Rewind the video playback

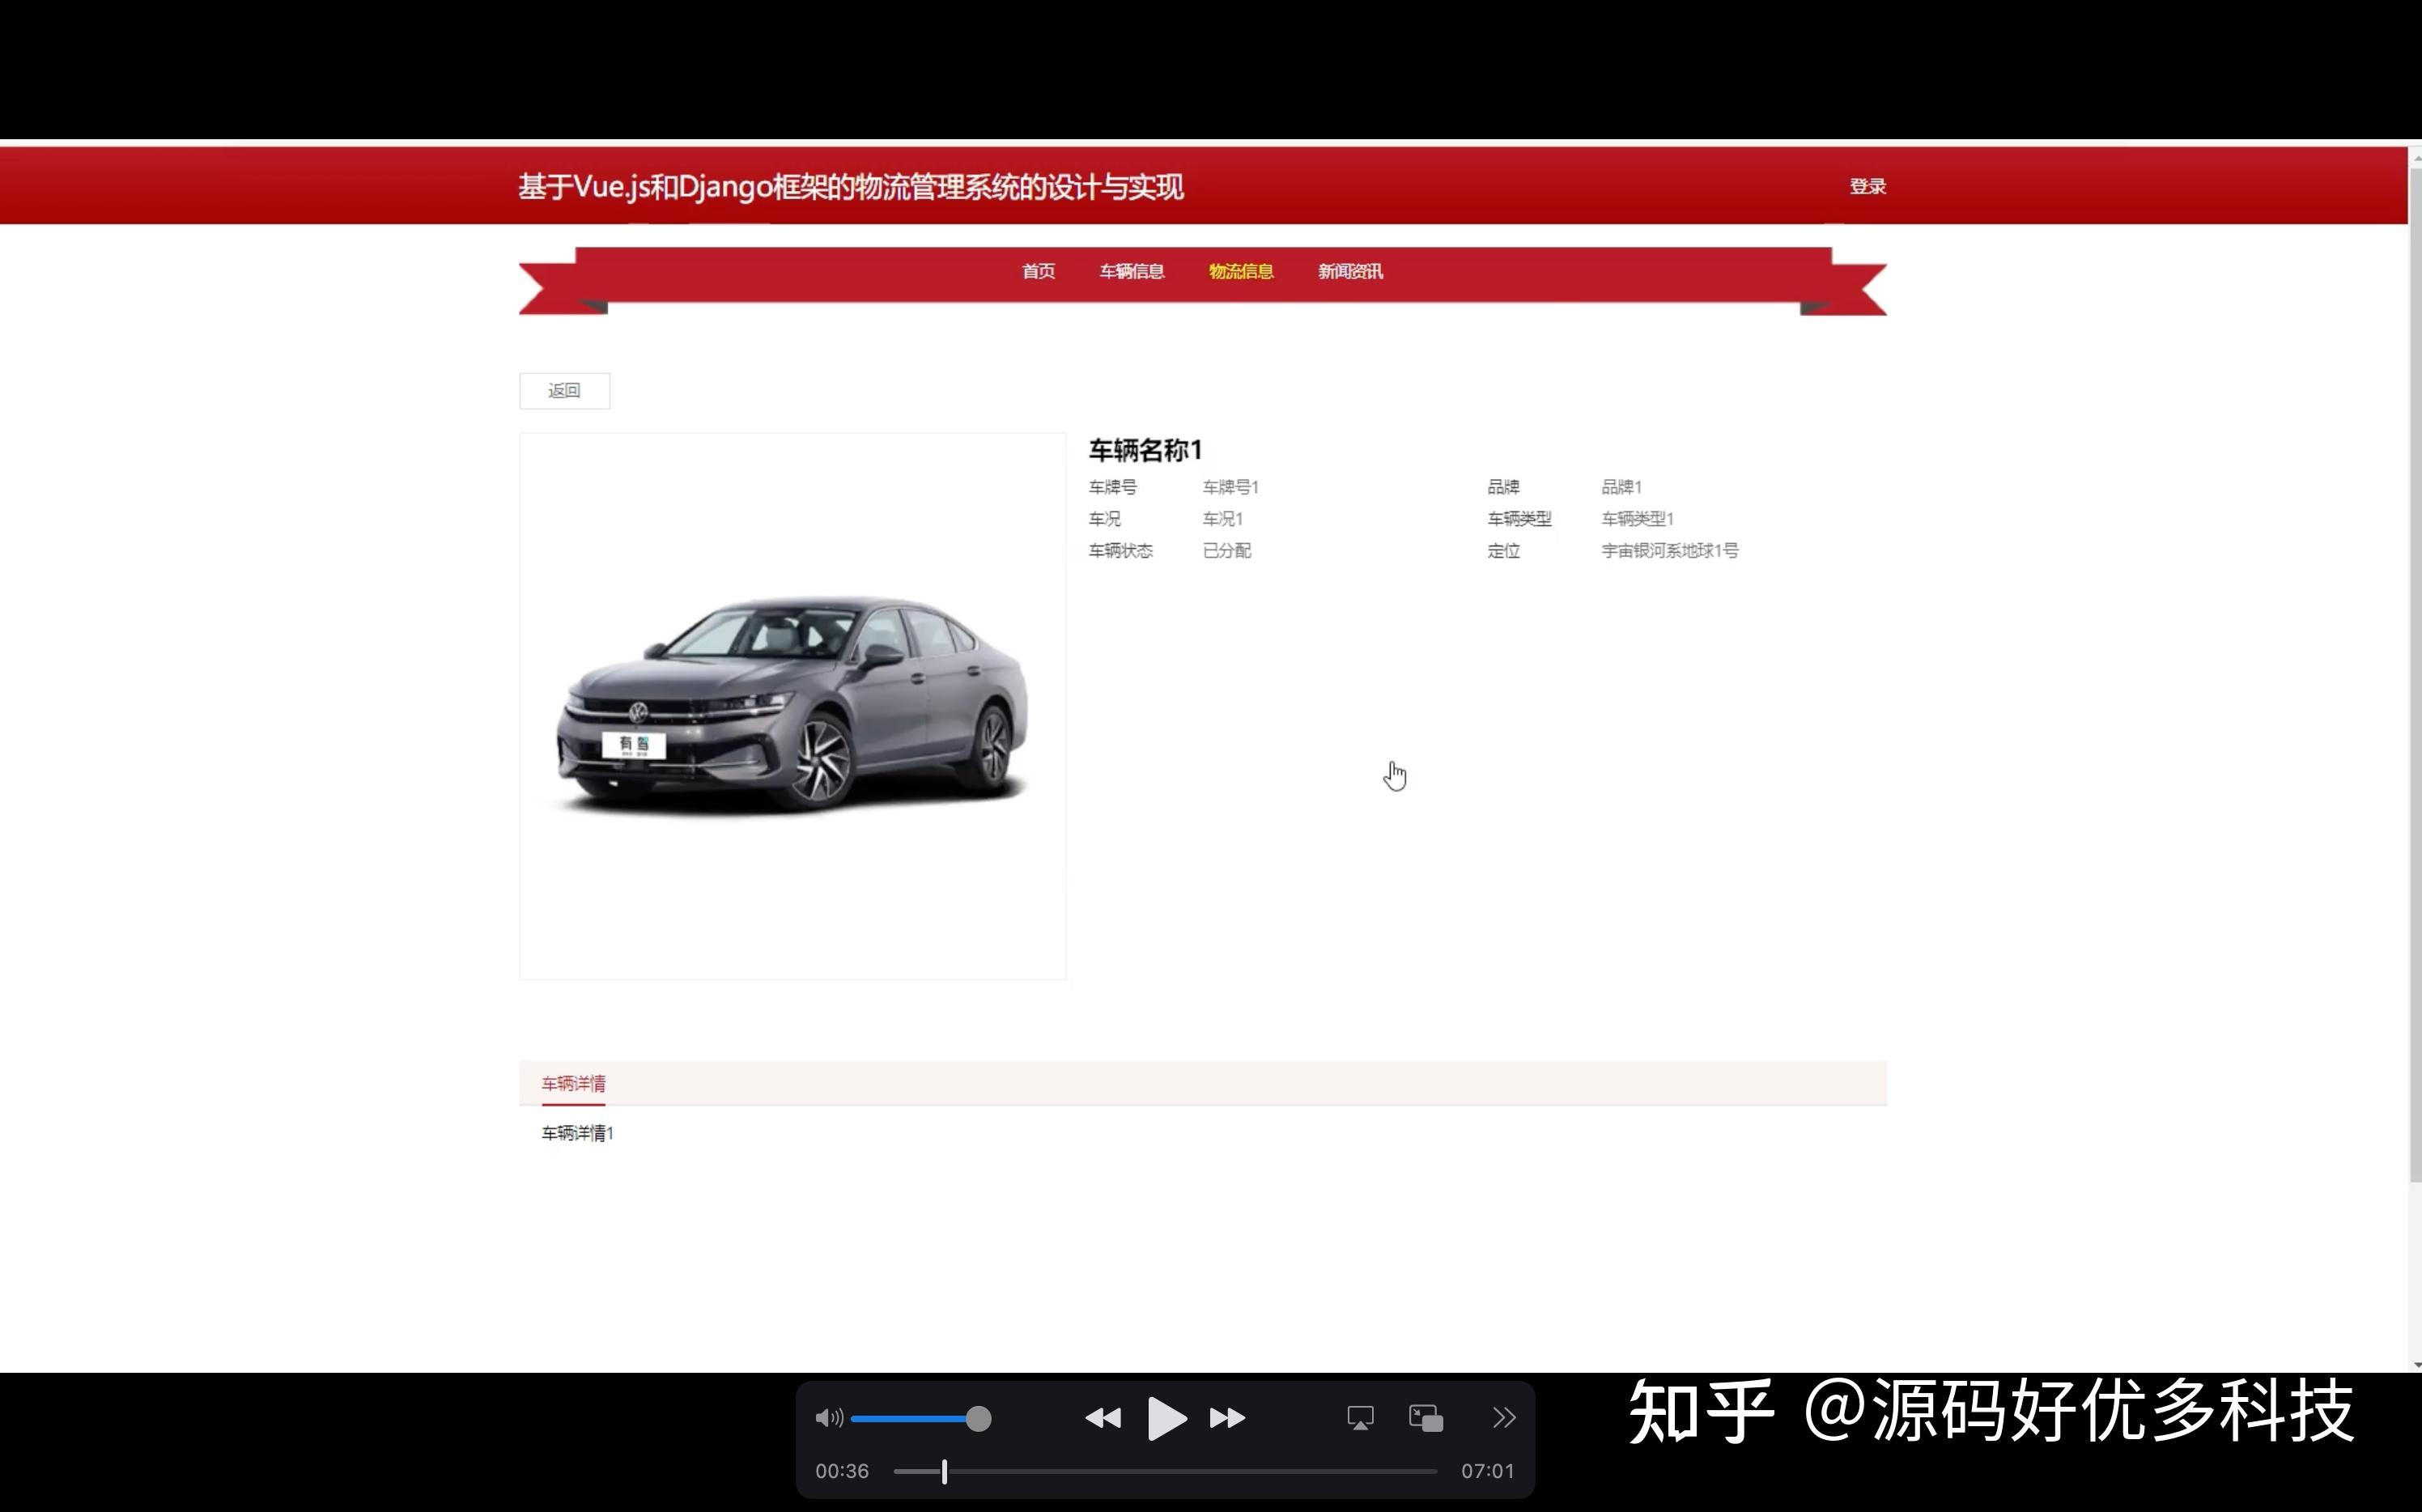click(x=1104, y=1417)
